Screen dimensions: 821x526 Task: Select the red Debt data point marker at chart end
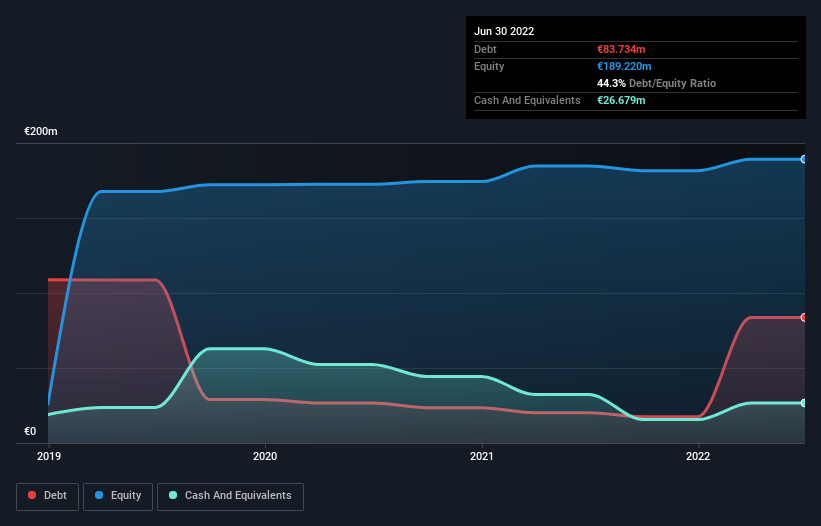coord(804,317)
